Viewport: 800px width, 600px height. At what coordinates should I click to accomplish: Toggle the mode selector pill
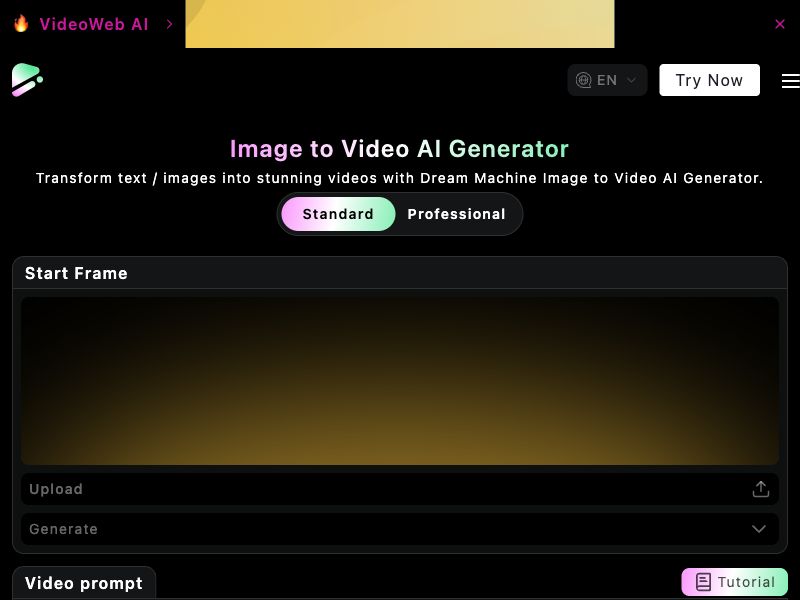click(x=400, y=213)
